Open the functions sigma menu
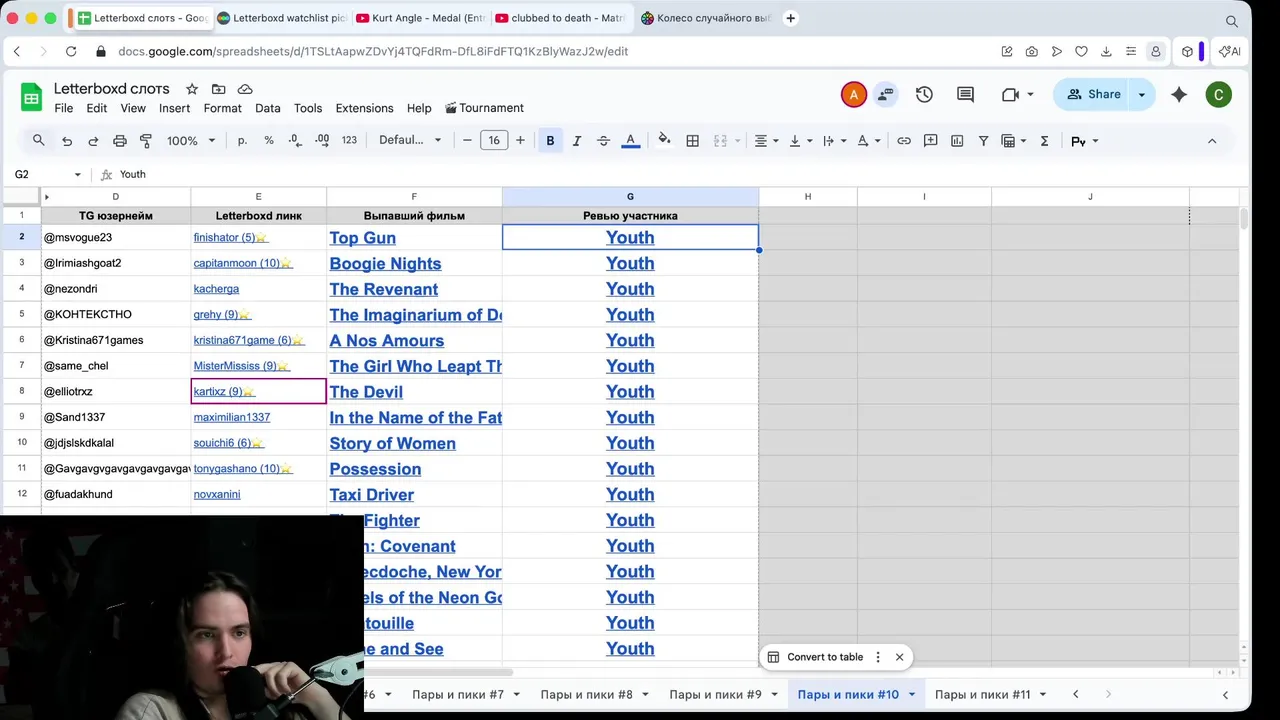 [1044, 141]
